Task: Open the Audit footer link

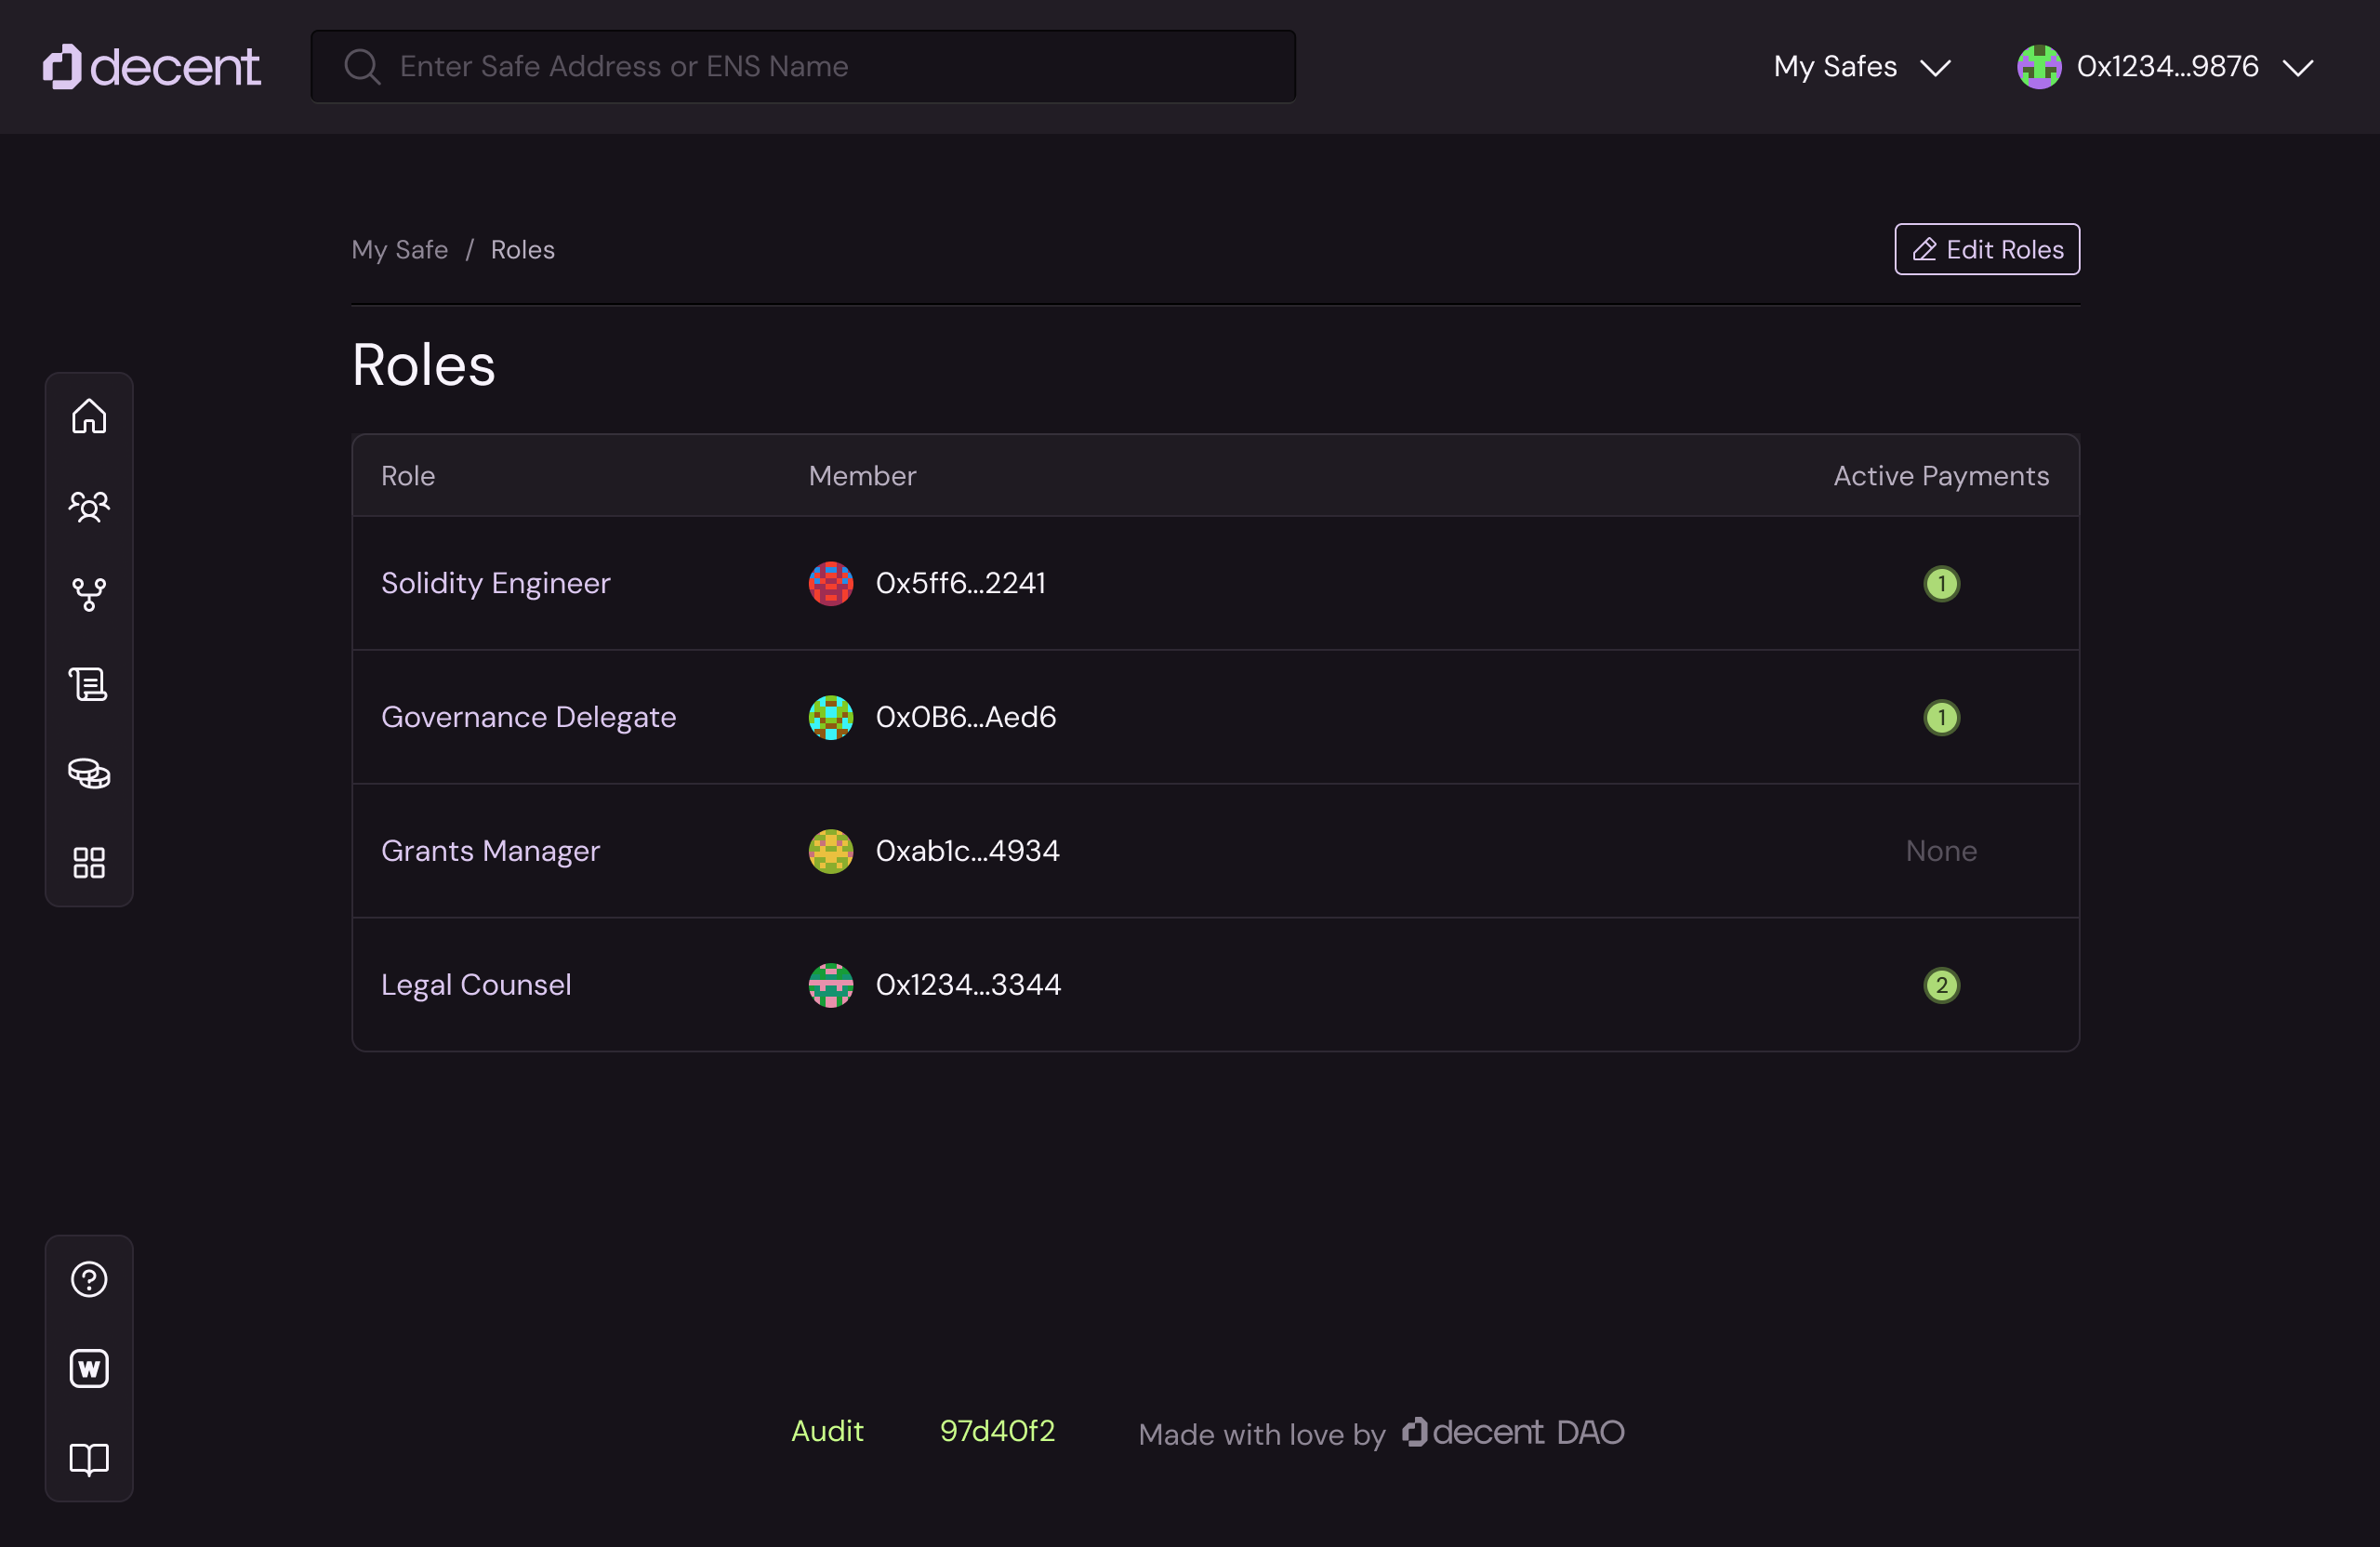Action: click(x=826, y=1431)
